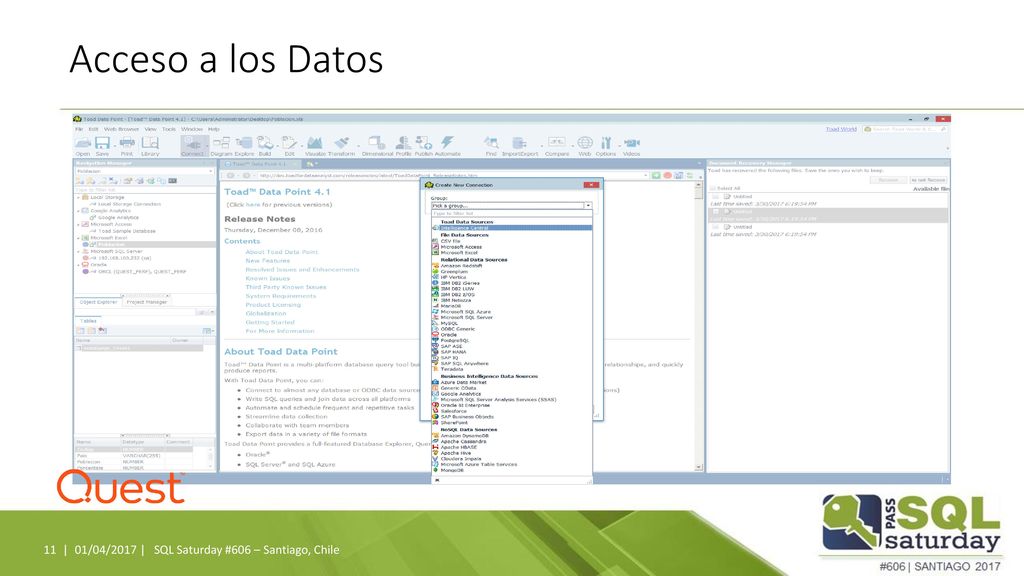Open the View menu

[150, 129]
